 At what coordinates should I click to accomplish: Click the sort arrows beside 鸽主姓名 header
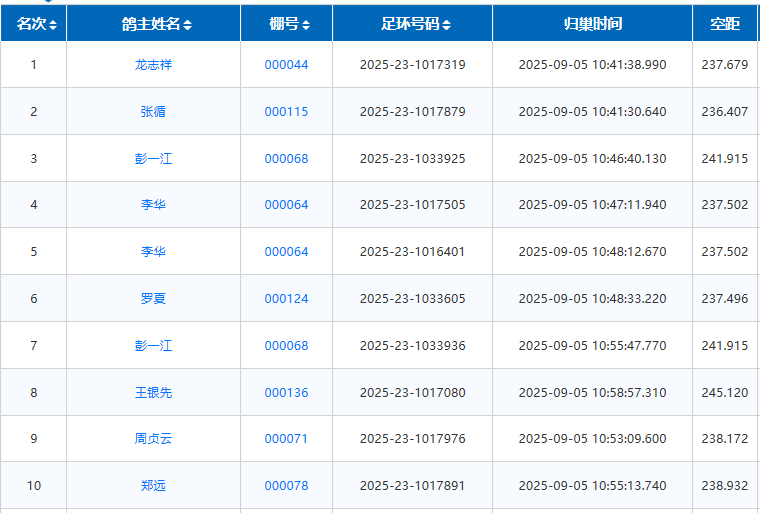pyautogui.click(x=188, y=24)
